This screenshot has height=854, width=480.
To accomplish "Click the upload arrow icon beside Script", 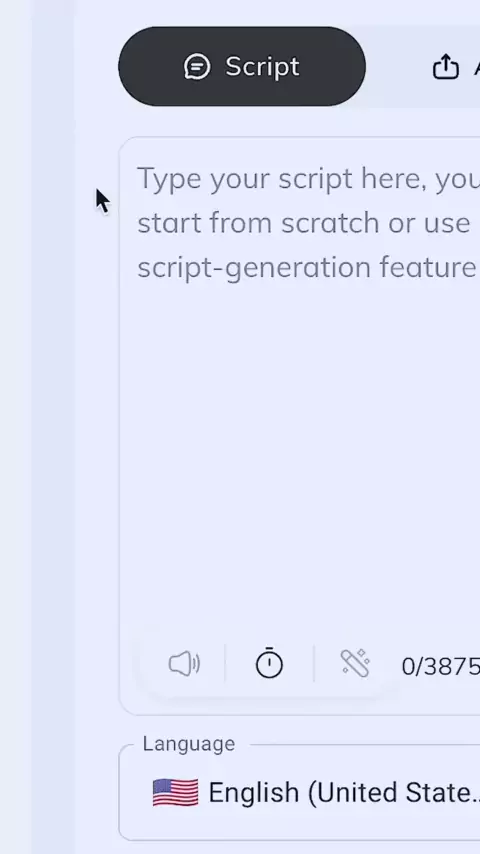I will point(445,67).
